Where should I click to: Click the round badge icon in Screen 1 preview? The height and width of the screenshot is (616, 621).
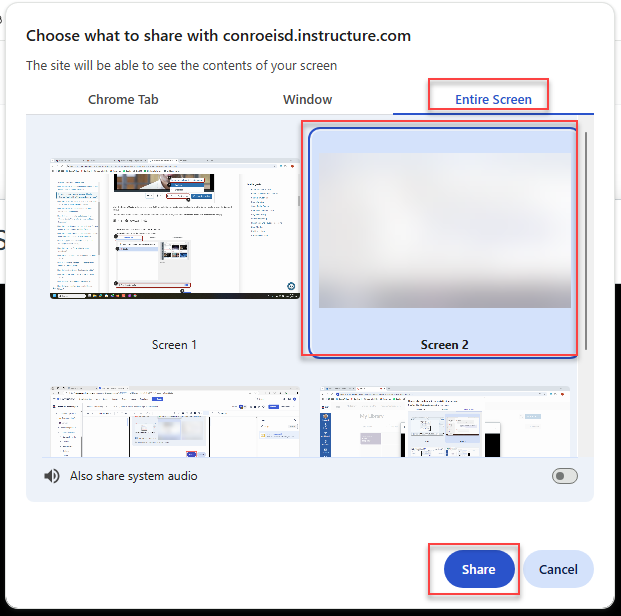pyautogui.click(x=290, y=286)
